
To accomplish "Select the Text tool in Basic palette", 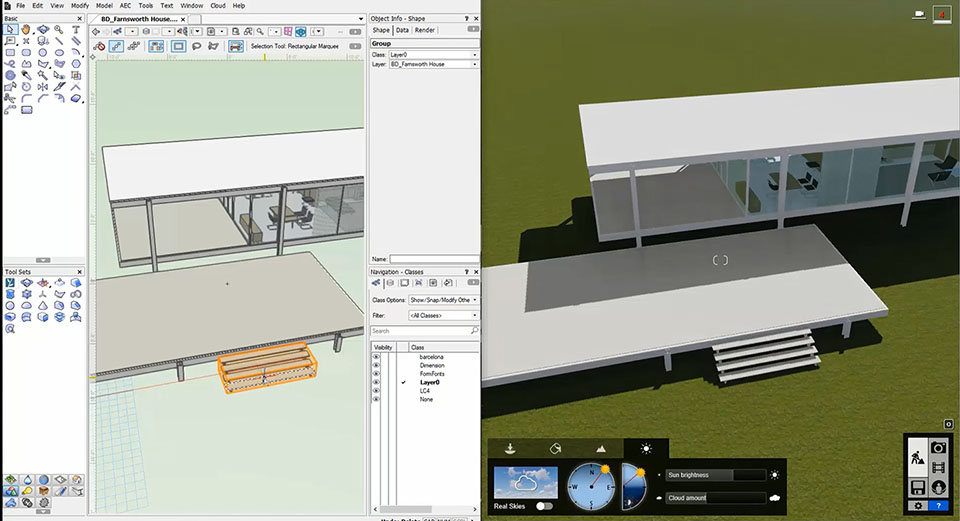I will [x=76, y=30].
